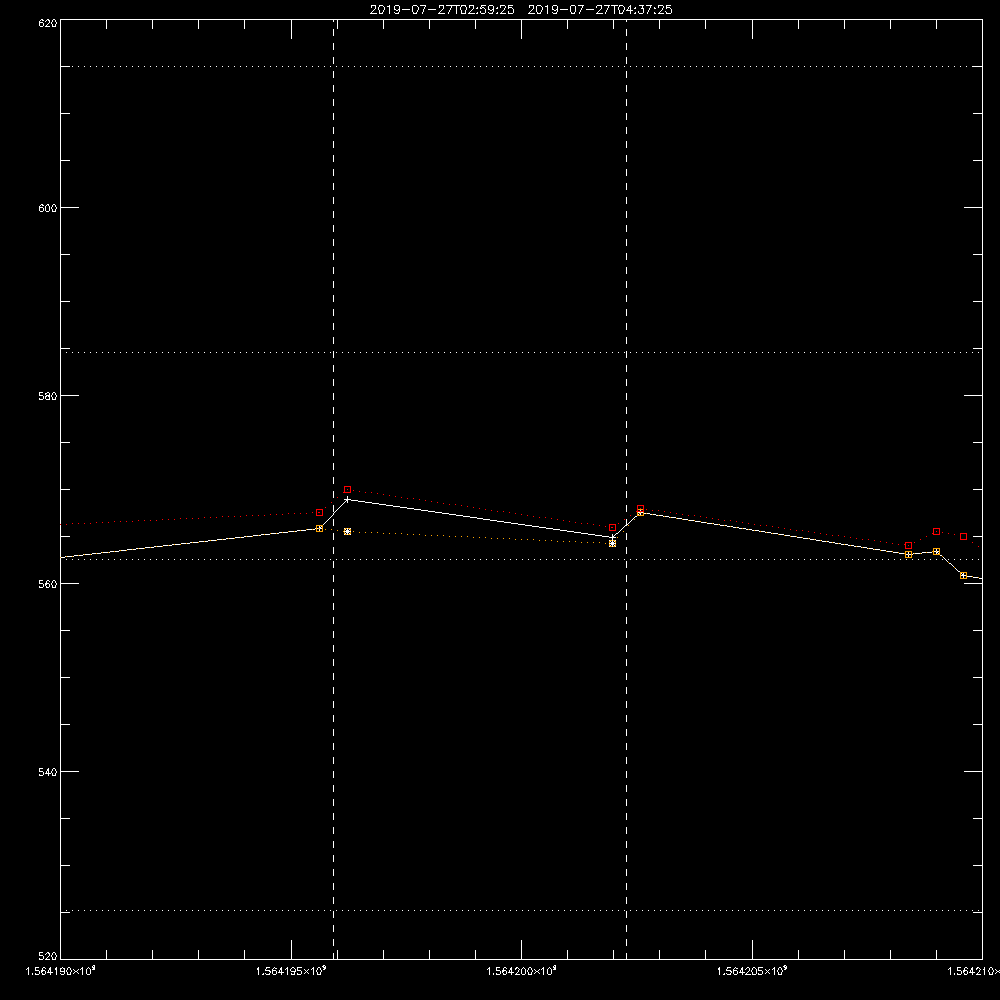Viewport: 1000px width, 1000px height.
Task: Select the 540 label on the y-axis
Action: tap(48, 772)
